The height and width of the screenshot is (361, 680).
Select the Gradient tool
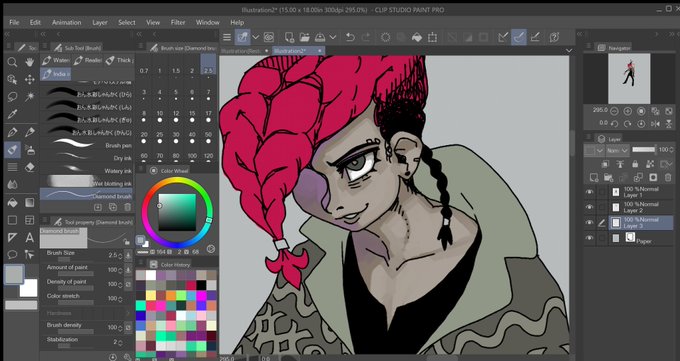click(29, 203)
